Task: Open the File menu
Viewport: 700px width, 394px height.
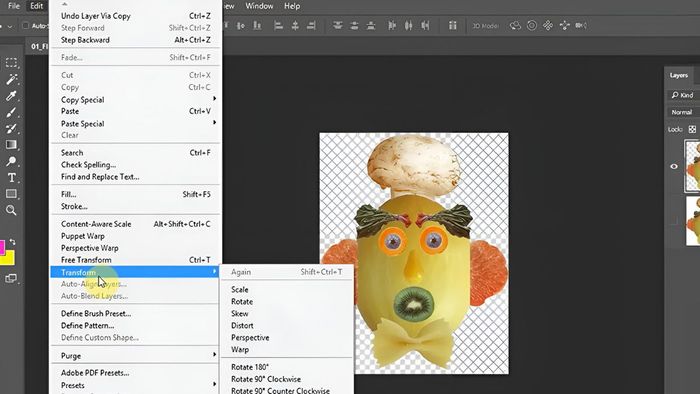Action: pos(14,6)
